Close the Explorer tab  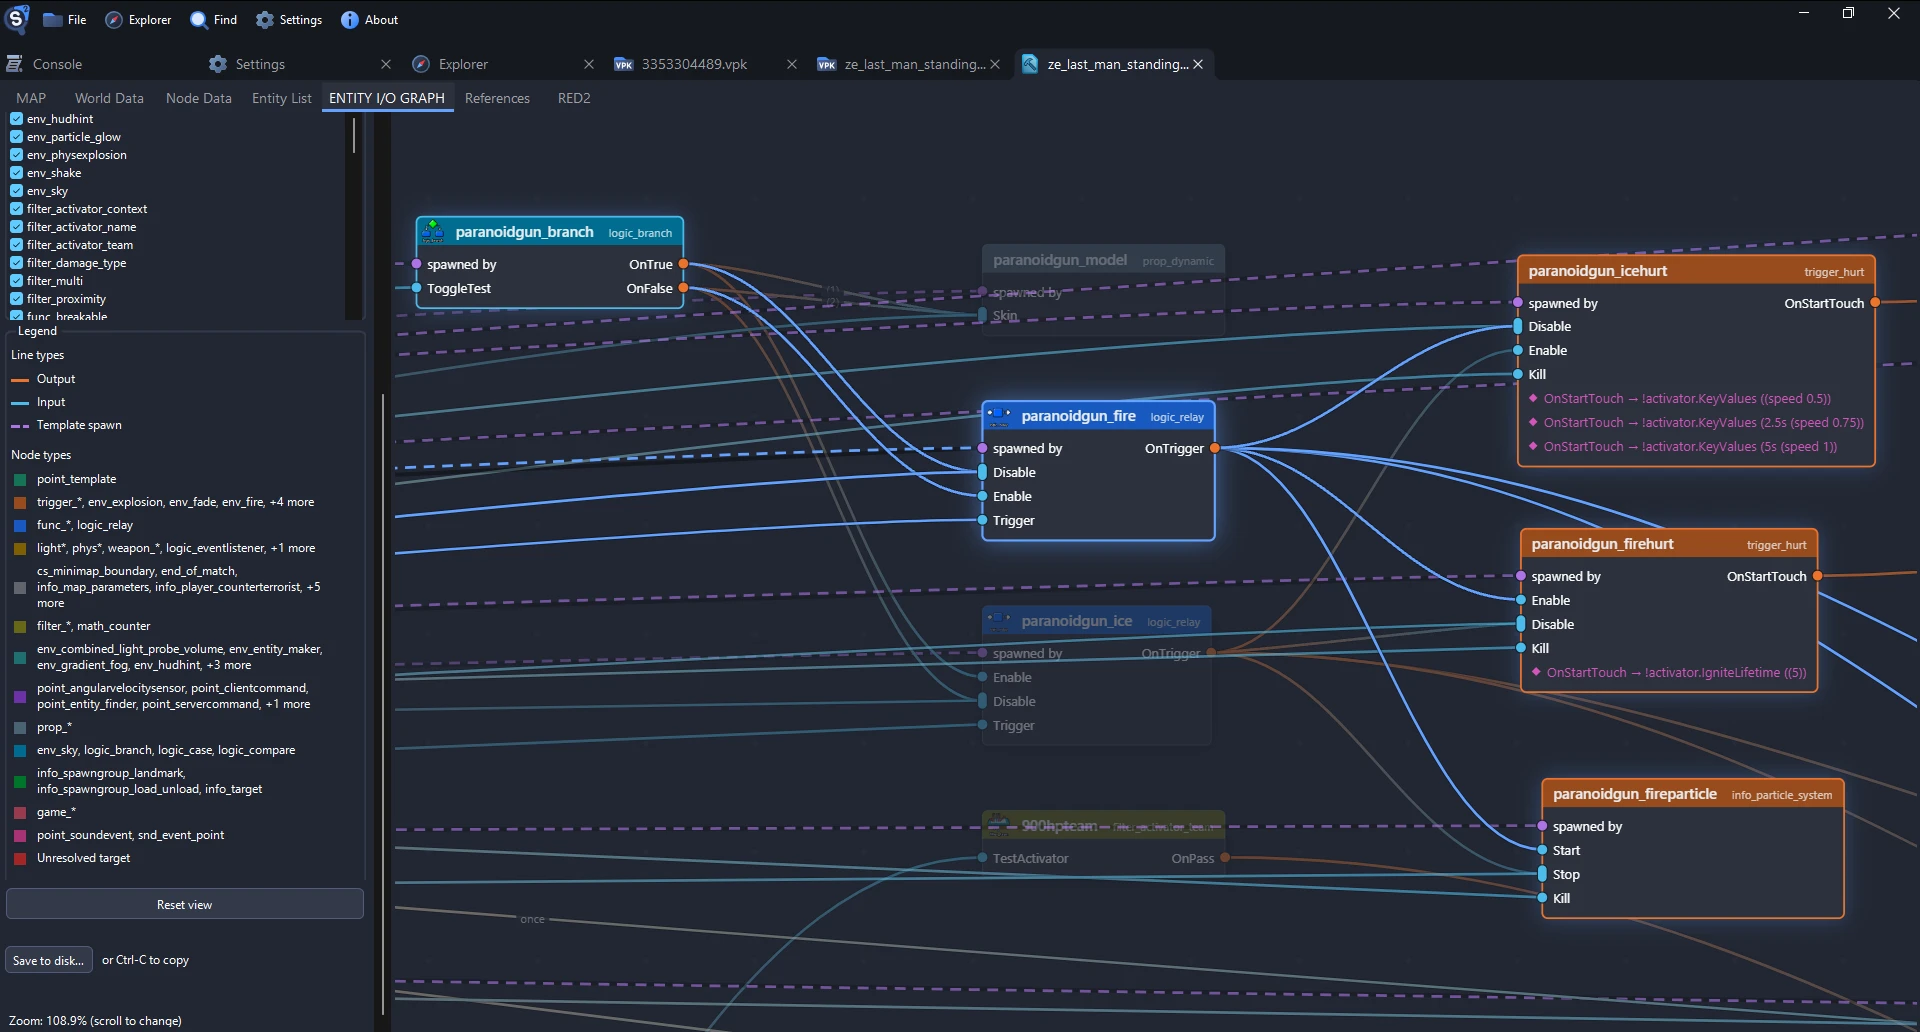tap(589, 64)
